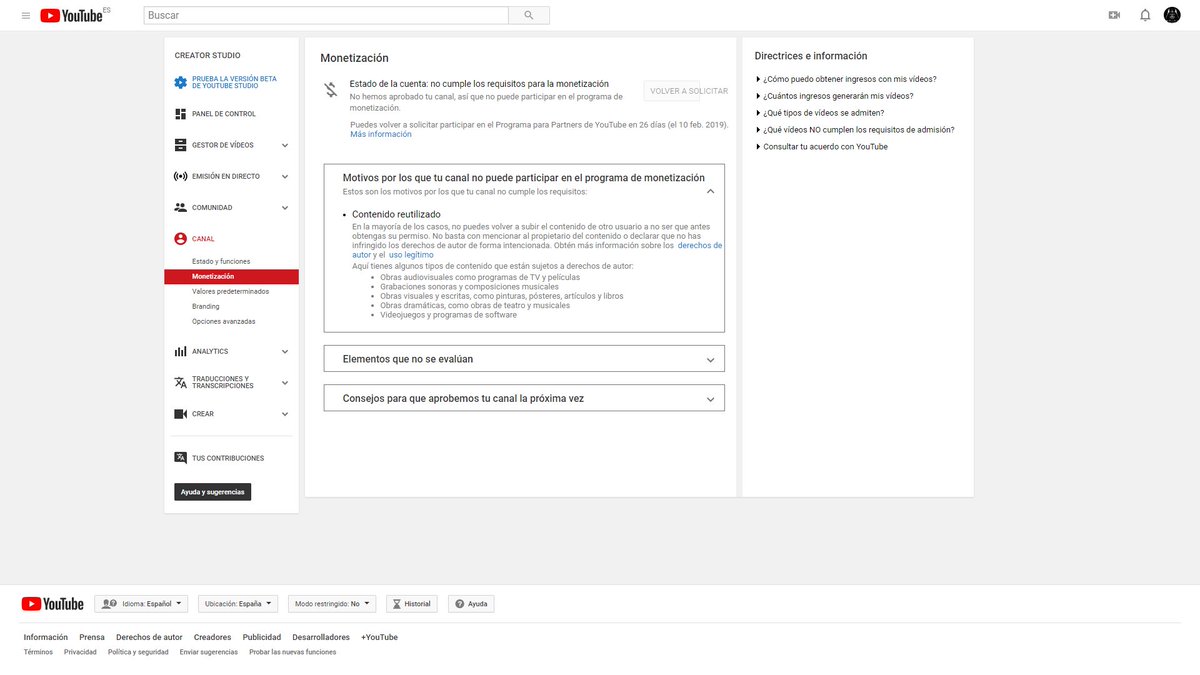
Task: Expand Elementos que no se evalúan
Action: coord(524,358)
